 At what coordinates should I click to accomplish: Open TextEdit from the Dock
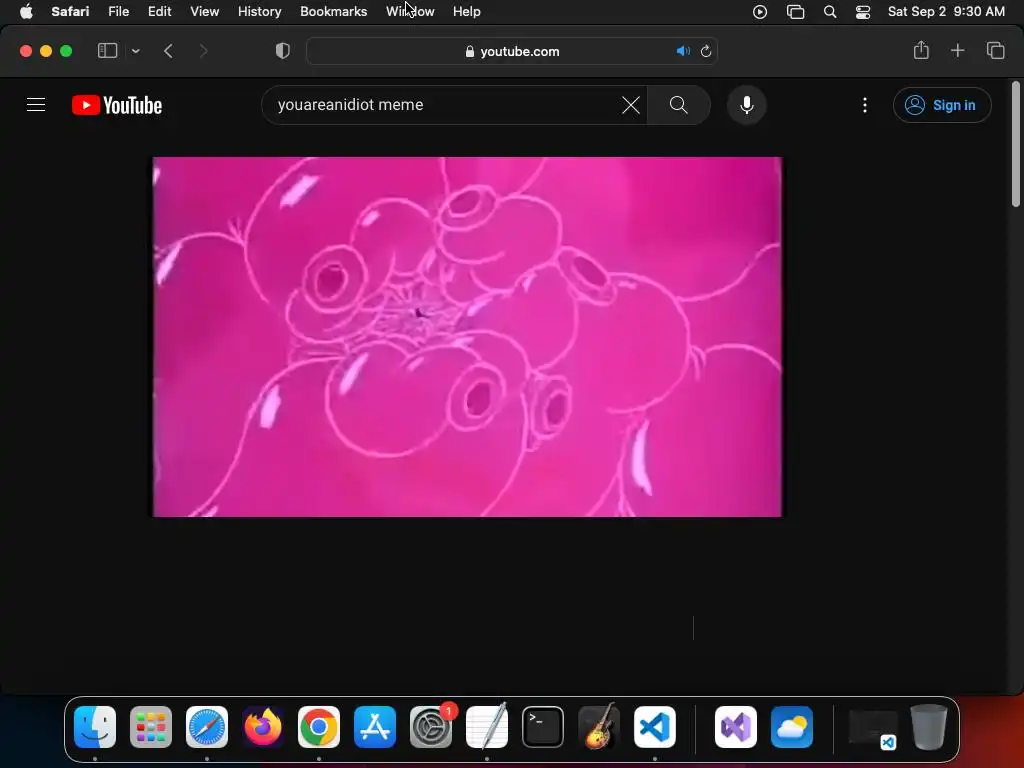pyautogui.click(x=487, y=726)
